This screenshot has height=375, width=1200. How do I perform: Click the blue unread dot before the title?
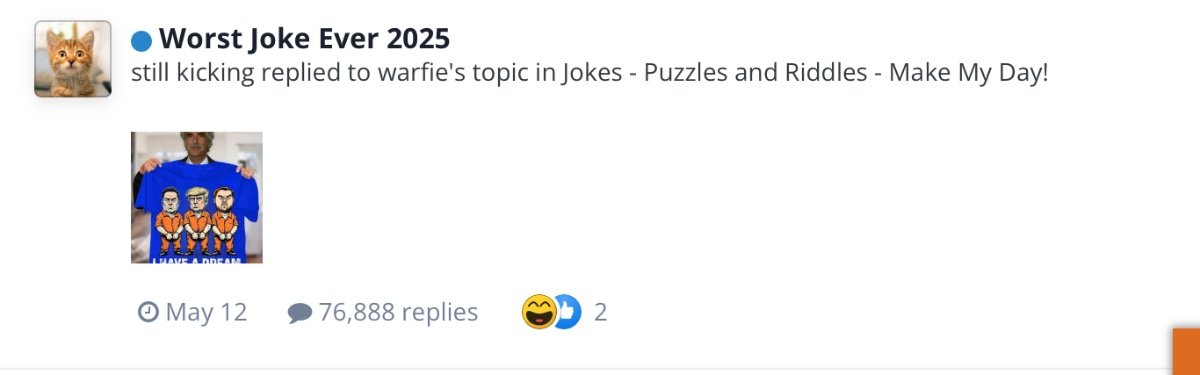(x=142, y=40)
